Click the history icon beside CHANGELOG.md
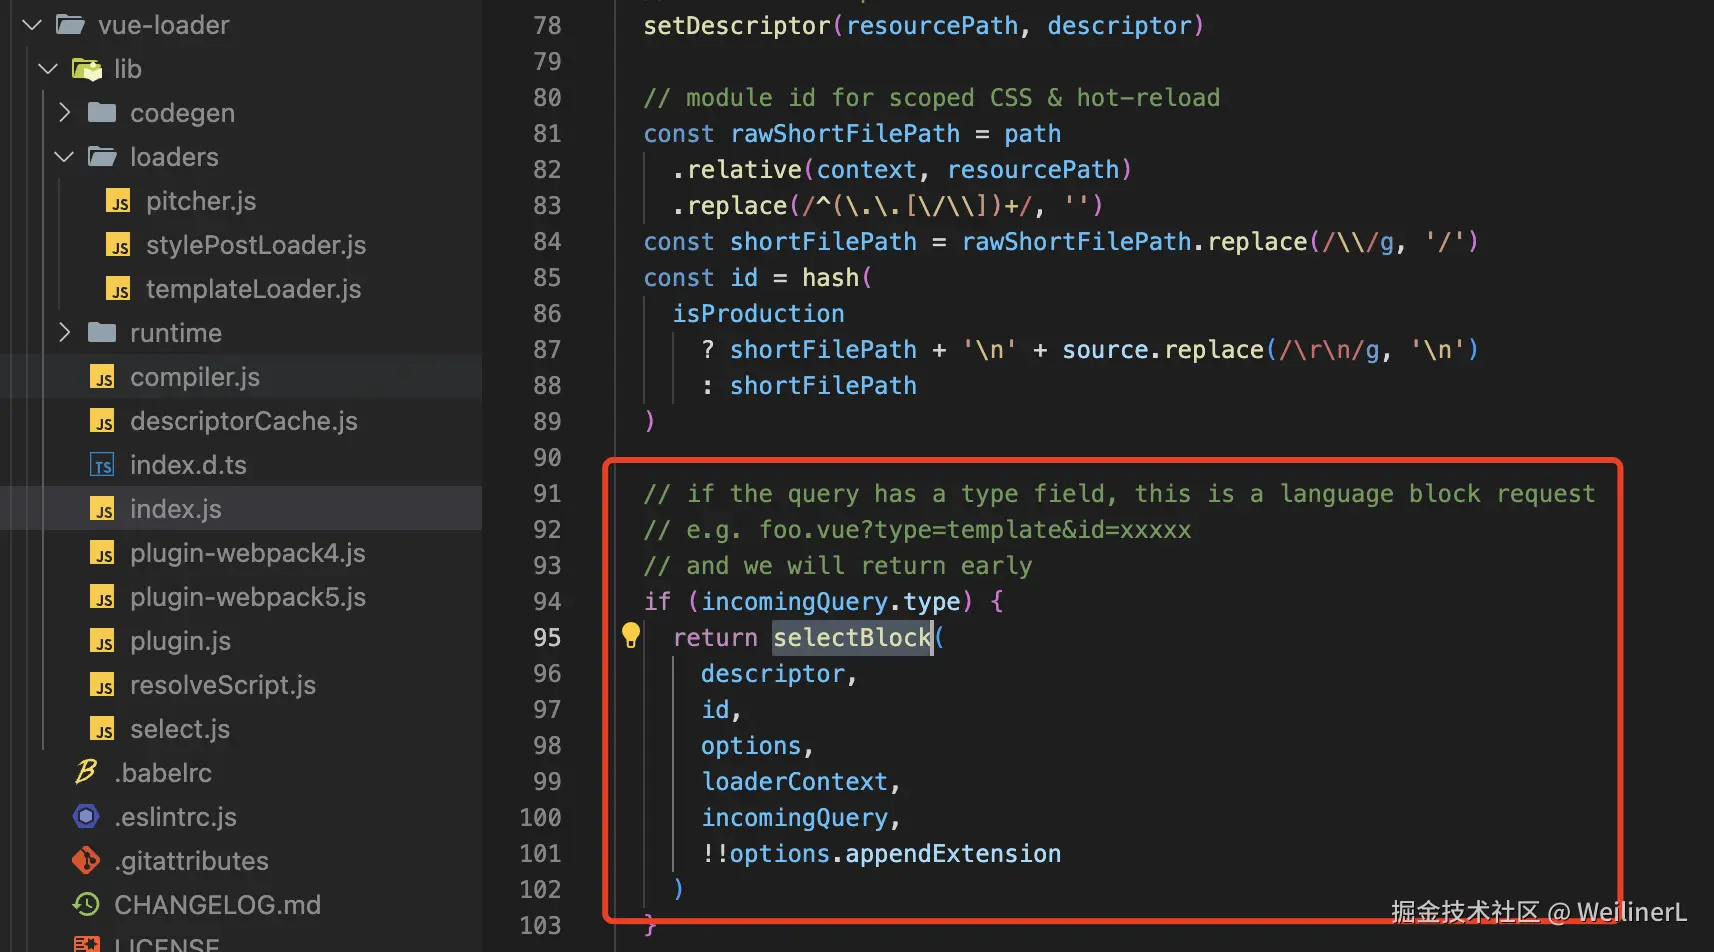This screenshot has width=1714, height=952. 86,904
